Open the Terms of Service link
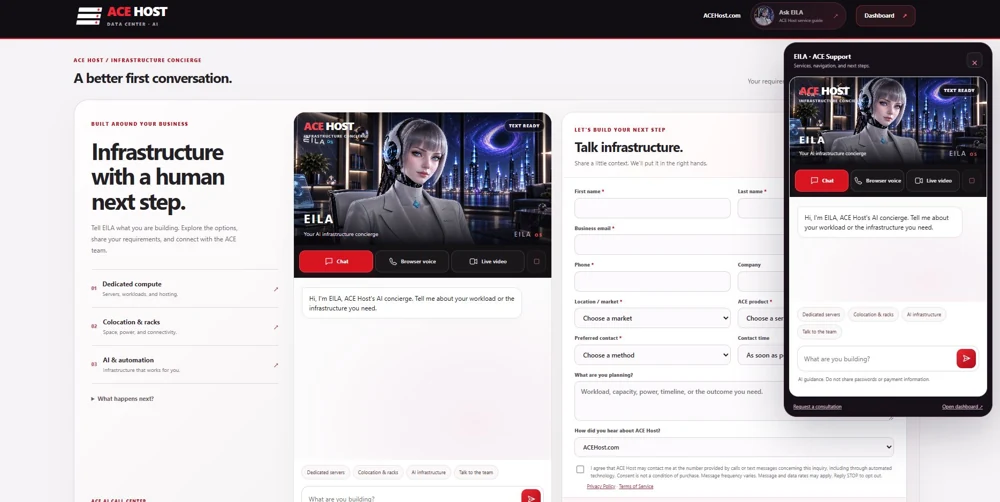Viewport: 1000px width, 502px height. click(x=636, y=486)
